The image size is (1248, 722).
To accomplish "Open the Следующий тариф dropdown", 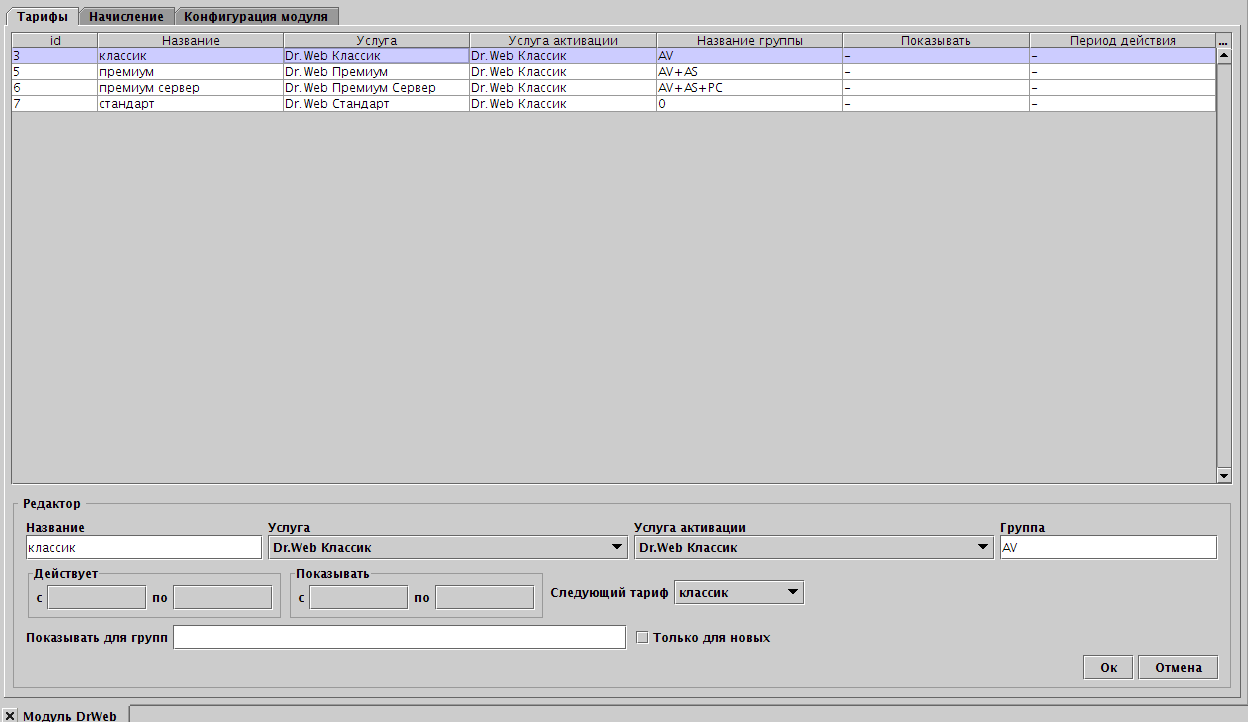I will 739,593.
